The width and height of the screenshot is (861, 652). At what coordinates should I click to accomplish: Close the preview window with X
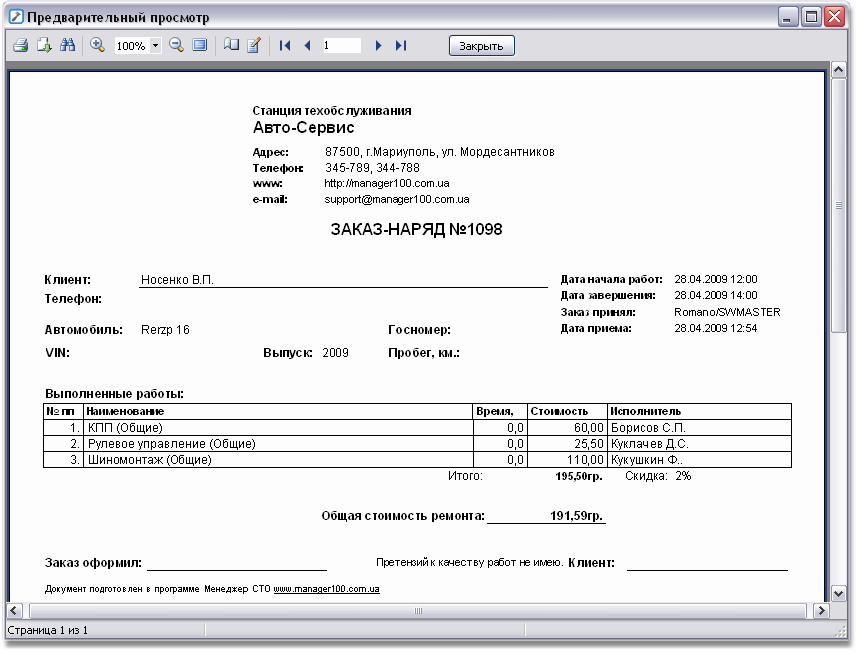point(835,16)
